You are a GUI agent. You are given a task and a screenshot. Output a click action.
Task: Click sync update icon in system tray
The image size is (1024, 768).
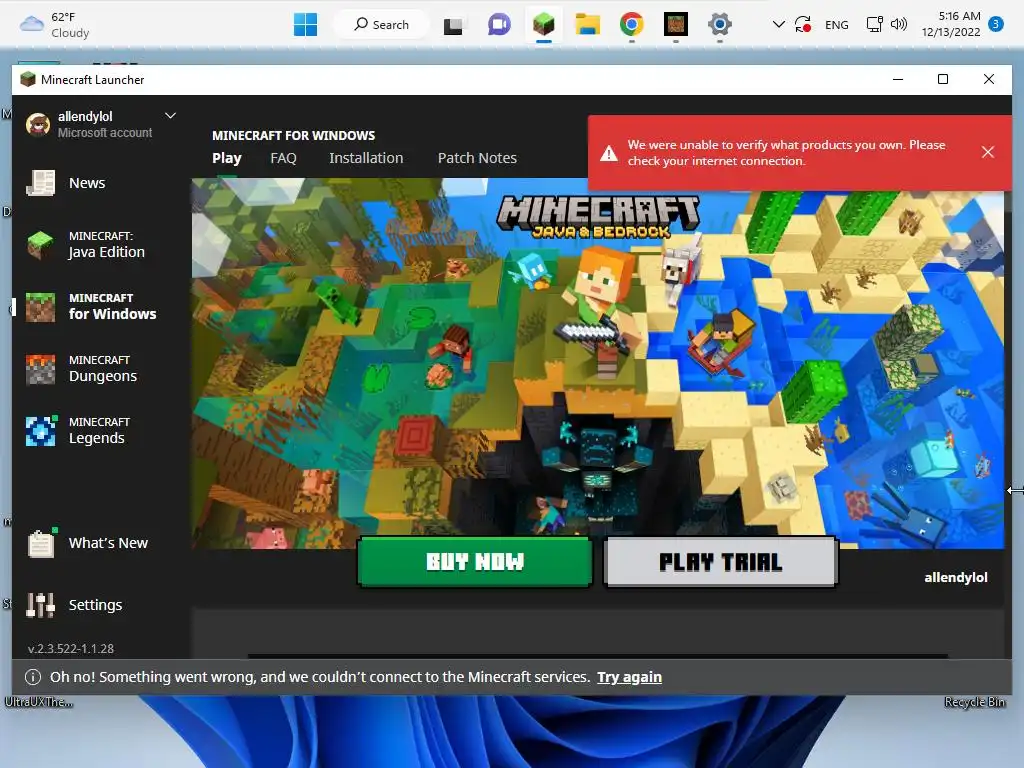pos(803,25)
